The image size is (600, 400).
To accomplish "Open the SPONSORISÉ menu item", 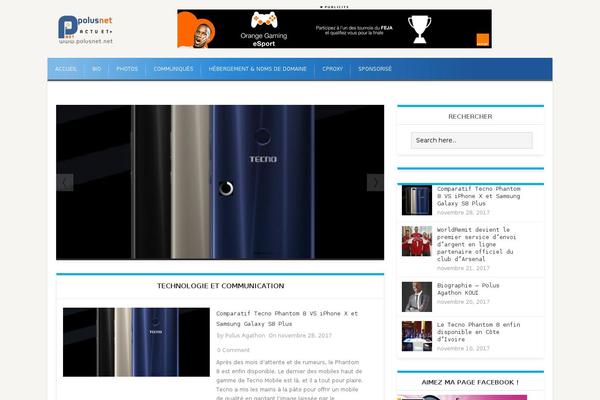I will (x=375, y=69).
